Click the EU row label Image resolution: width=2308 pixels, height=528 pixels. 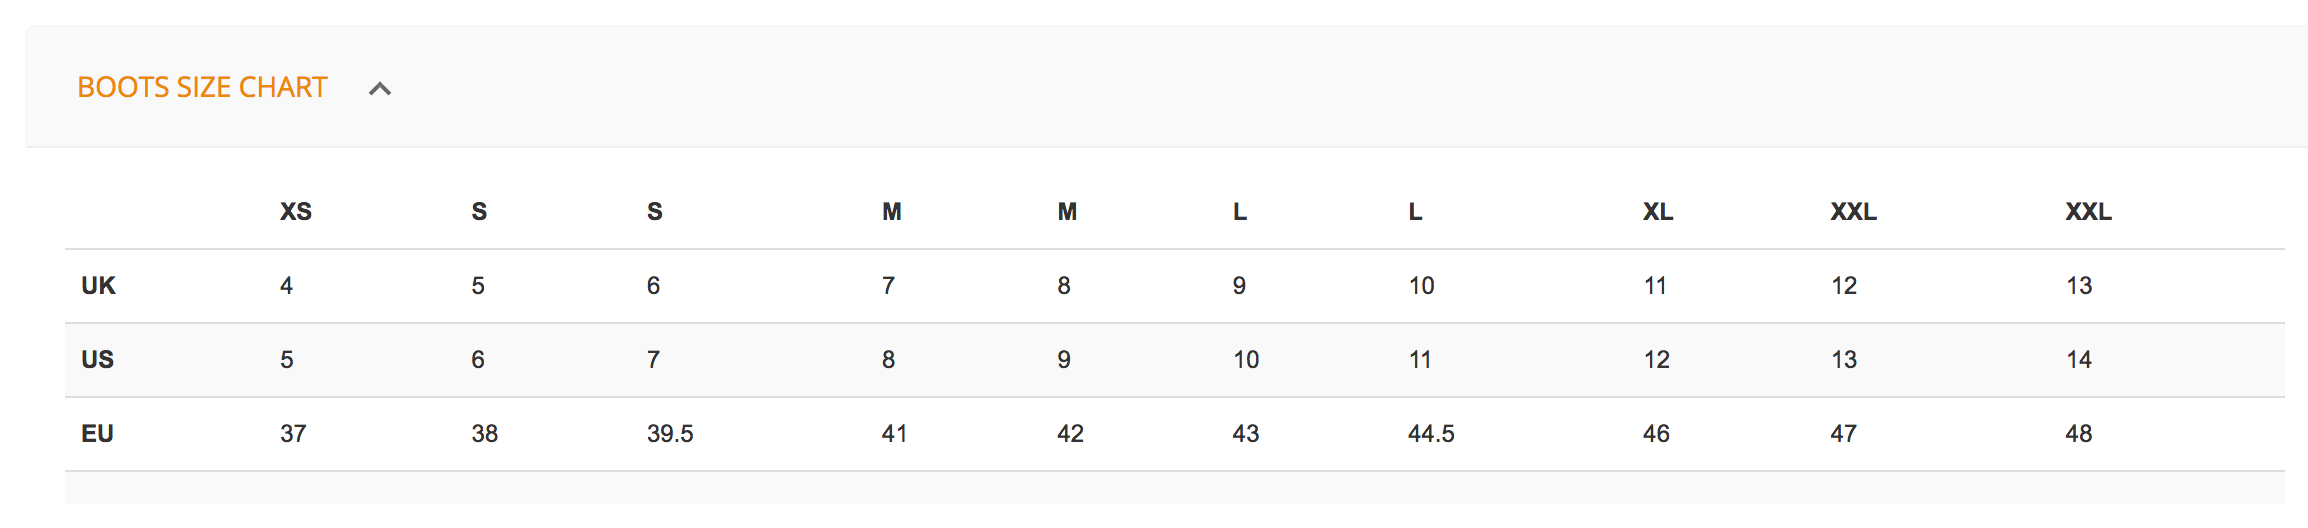97,434
